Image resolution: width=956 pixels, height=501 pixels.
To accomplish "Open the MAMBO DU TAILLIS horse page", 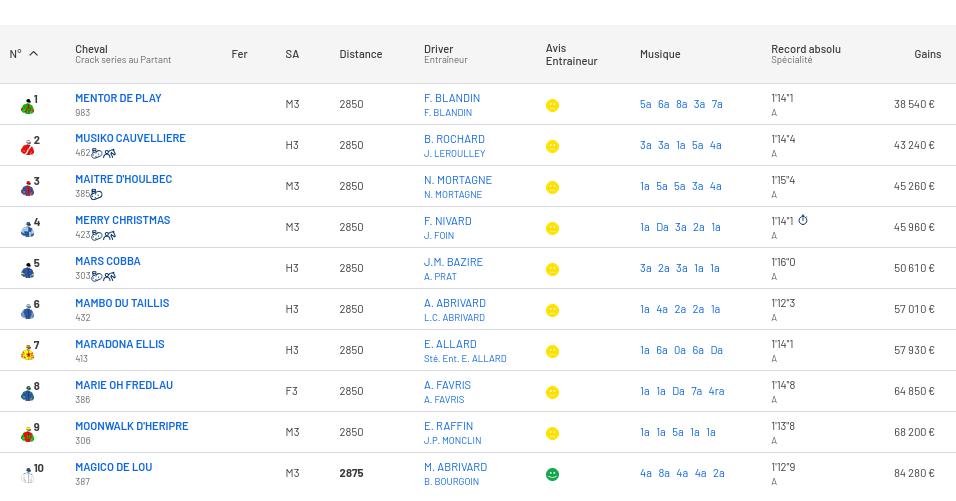I will tap(122, 303).
